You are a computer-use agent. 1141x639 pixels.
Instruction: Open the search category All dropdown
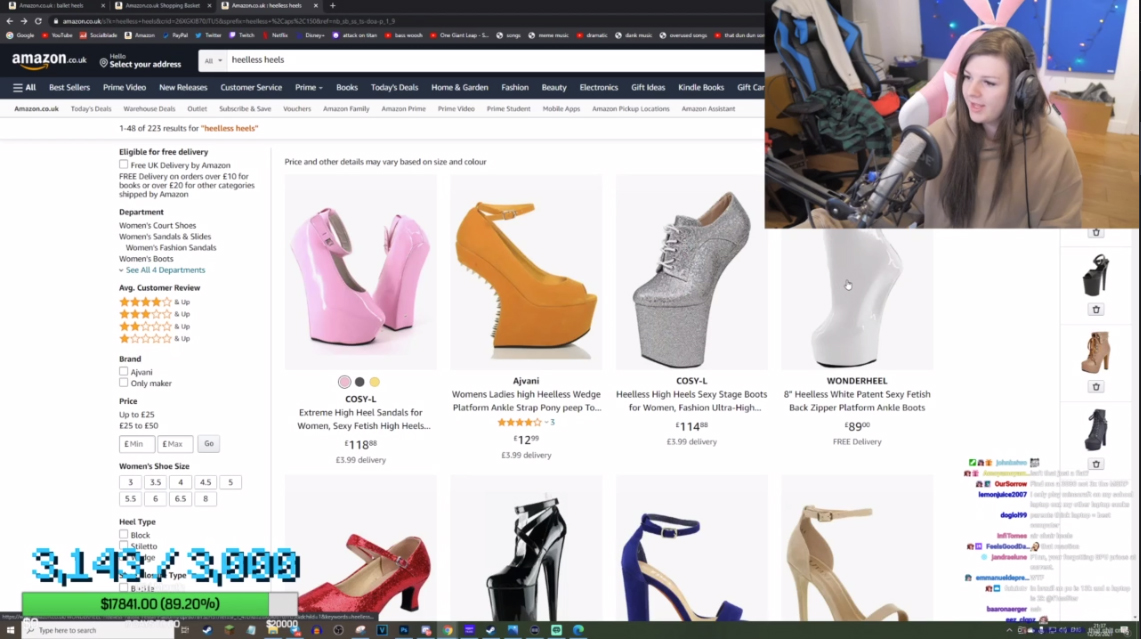tap(213, 60)
